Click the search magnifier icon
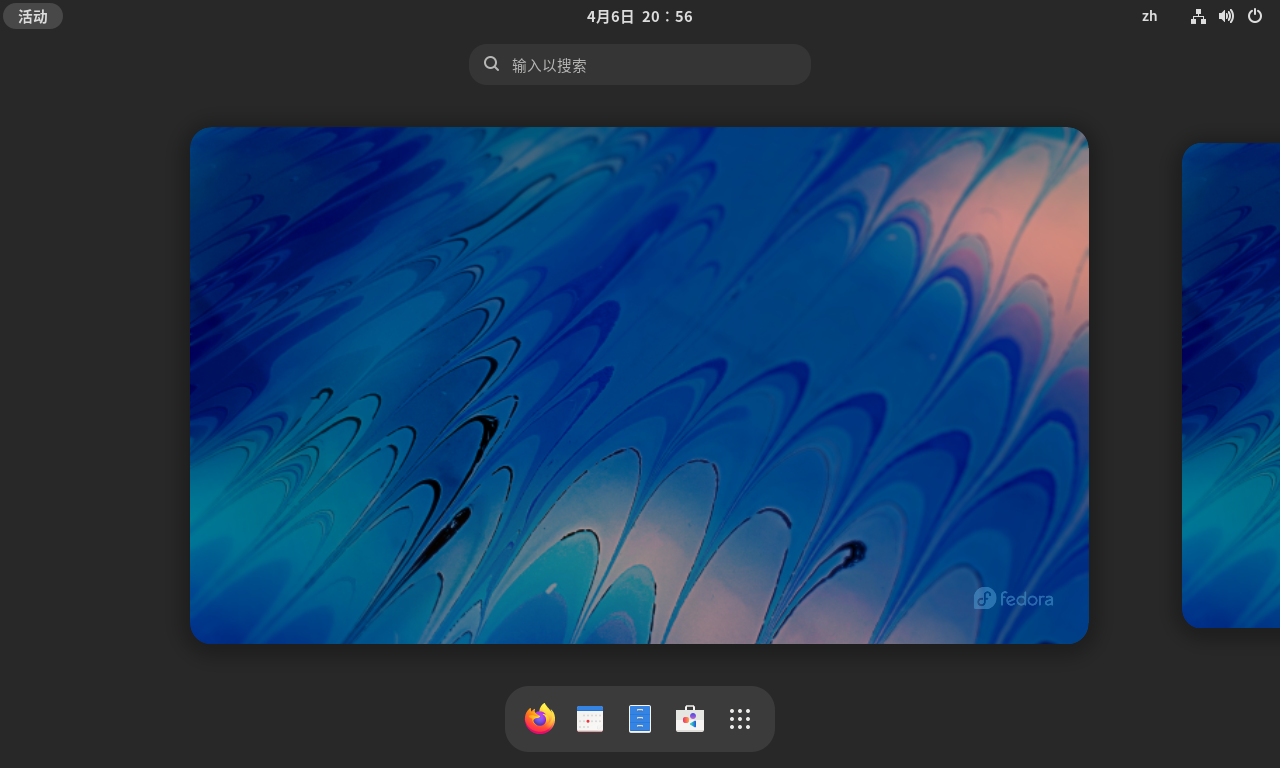Screen dimensions: 1280x768 click(x=491, y=64)
